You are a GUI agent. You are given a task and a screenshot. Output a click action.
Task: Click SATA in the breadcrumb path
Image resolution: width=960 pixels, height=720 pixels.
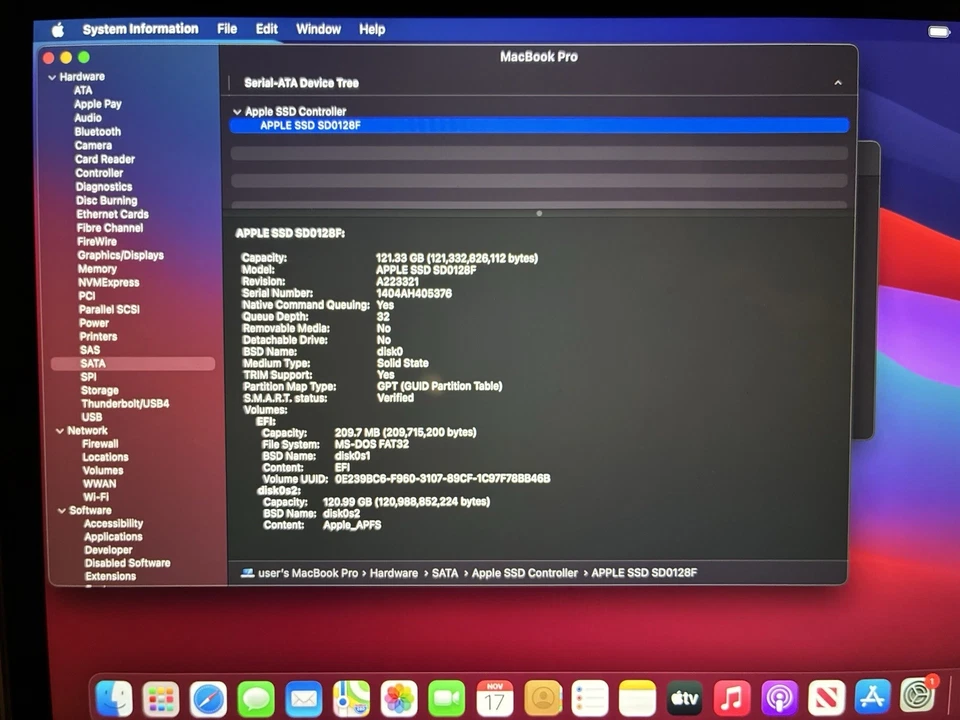(x=445, y=573)
